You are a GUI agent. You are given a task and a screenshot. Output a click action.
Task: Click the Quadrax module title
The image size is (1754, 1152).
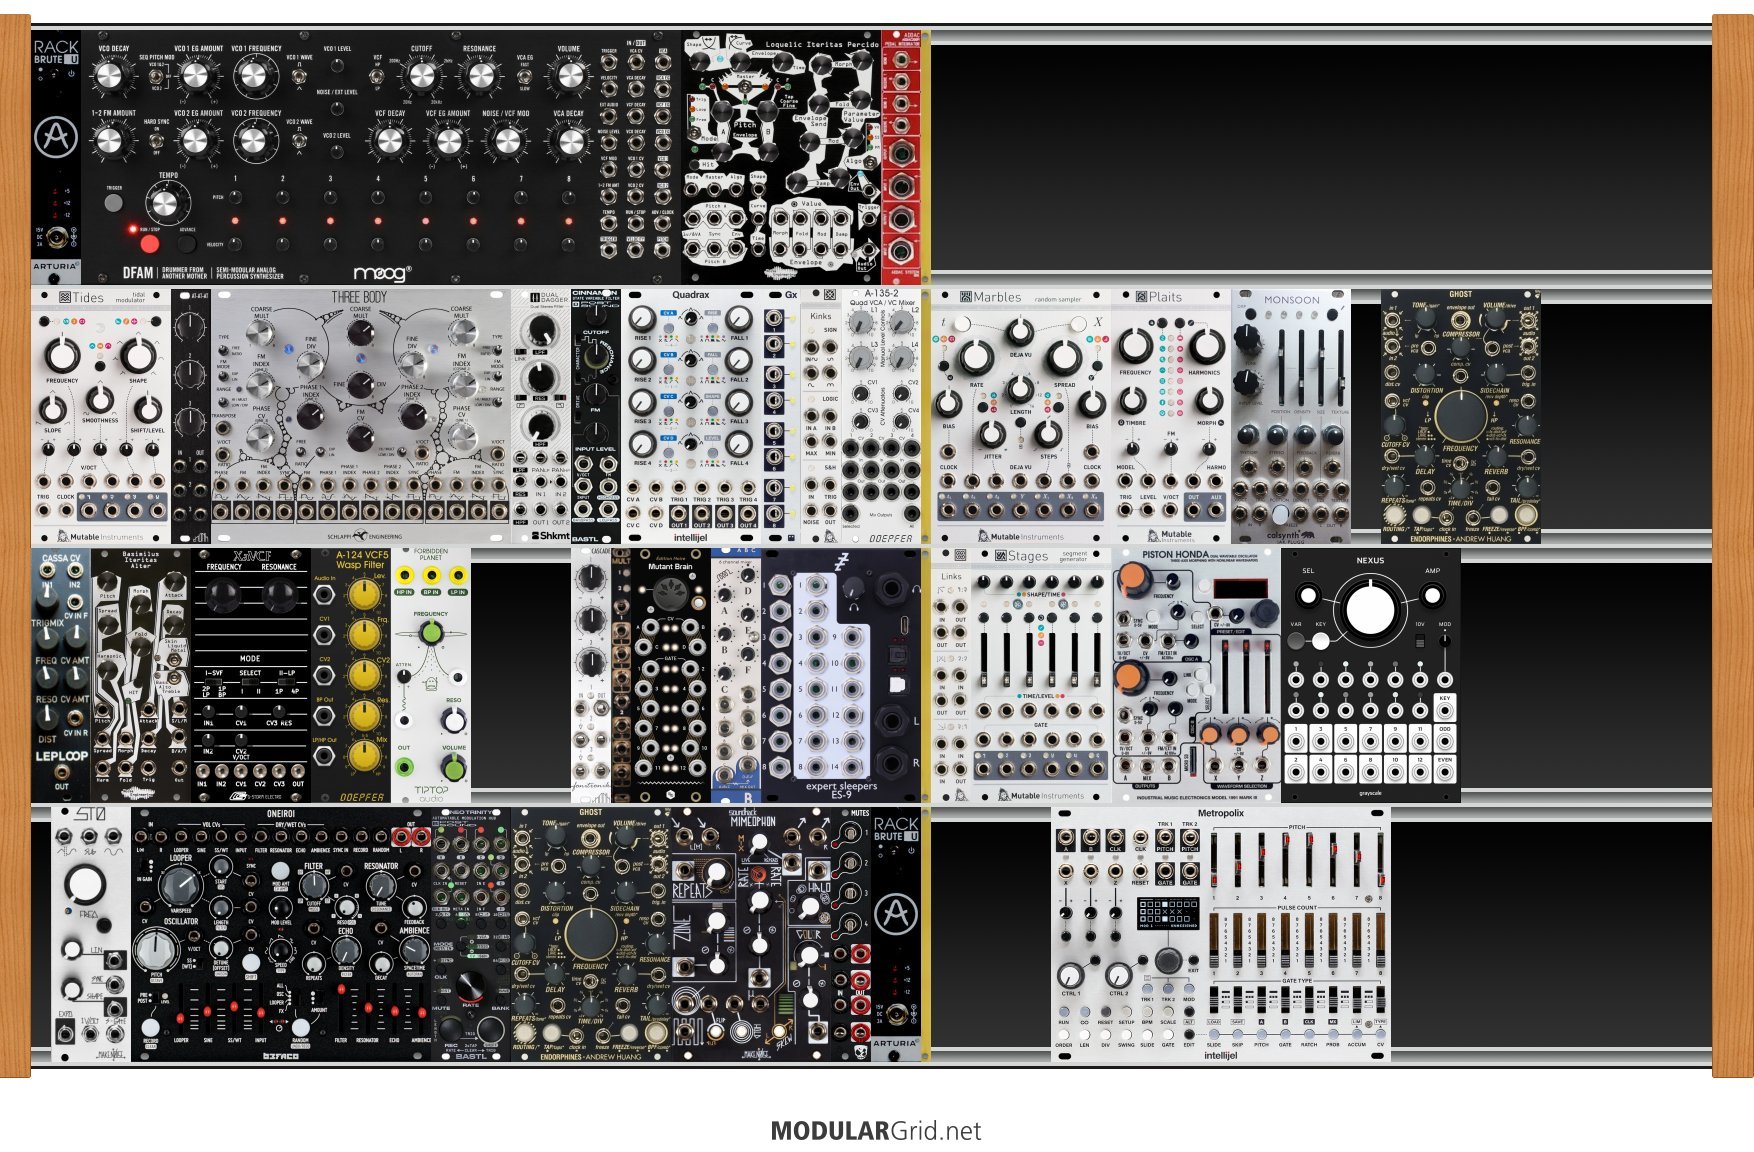pyautogui.click(x=690, y=295)
